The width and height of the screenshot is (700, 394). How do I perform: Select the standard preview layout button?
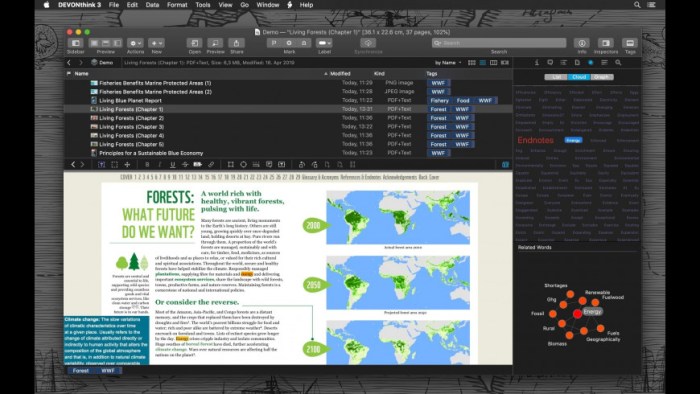click(x=105, y=43)
